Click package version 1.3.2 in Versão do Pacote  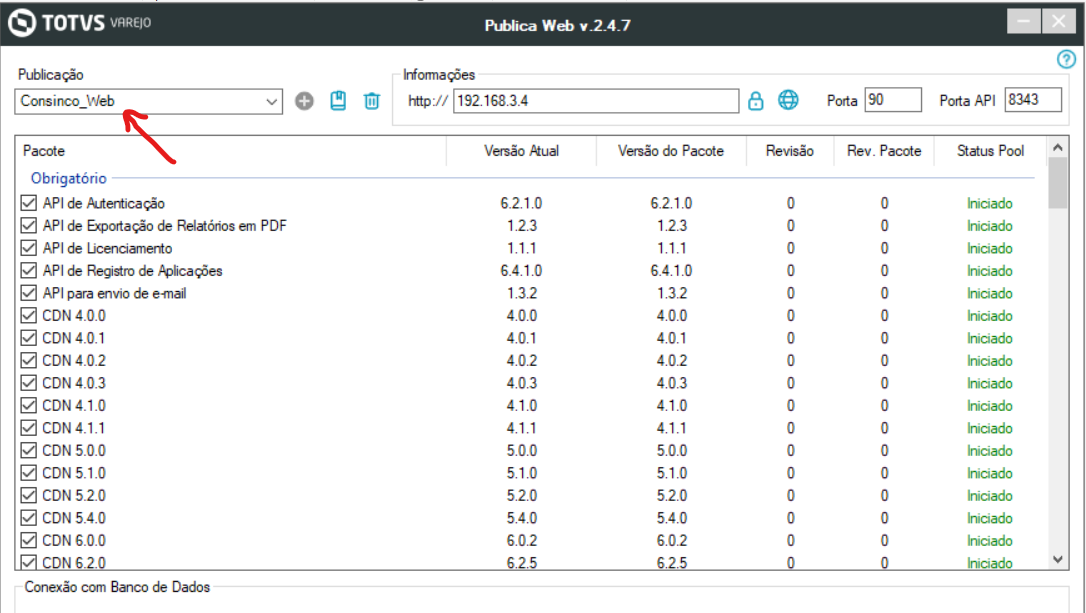click(672, 293)
